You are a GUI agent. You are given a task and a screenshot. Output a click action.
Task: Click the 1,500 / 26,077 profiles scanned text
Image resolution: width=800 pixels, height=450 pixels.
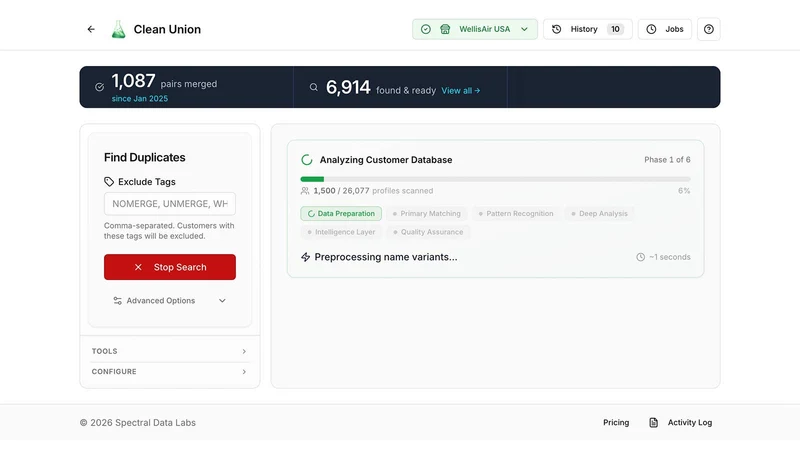(x=373, y=191)
